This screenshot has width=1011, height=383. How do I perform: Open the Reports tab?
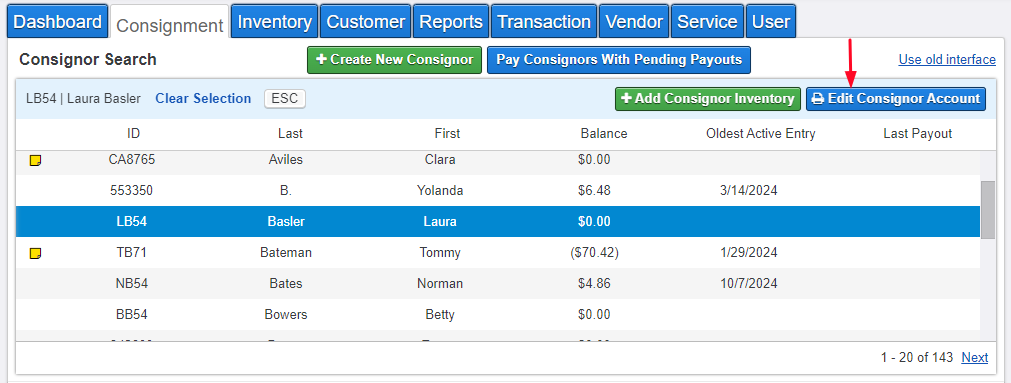pos(451,21)
